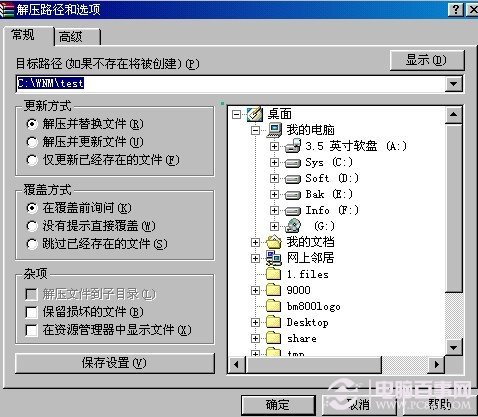Click the hard drive icon for Soft (D:)

(x=293, y=179)
